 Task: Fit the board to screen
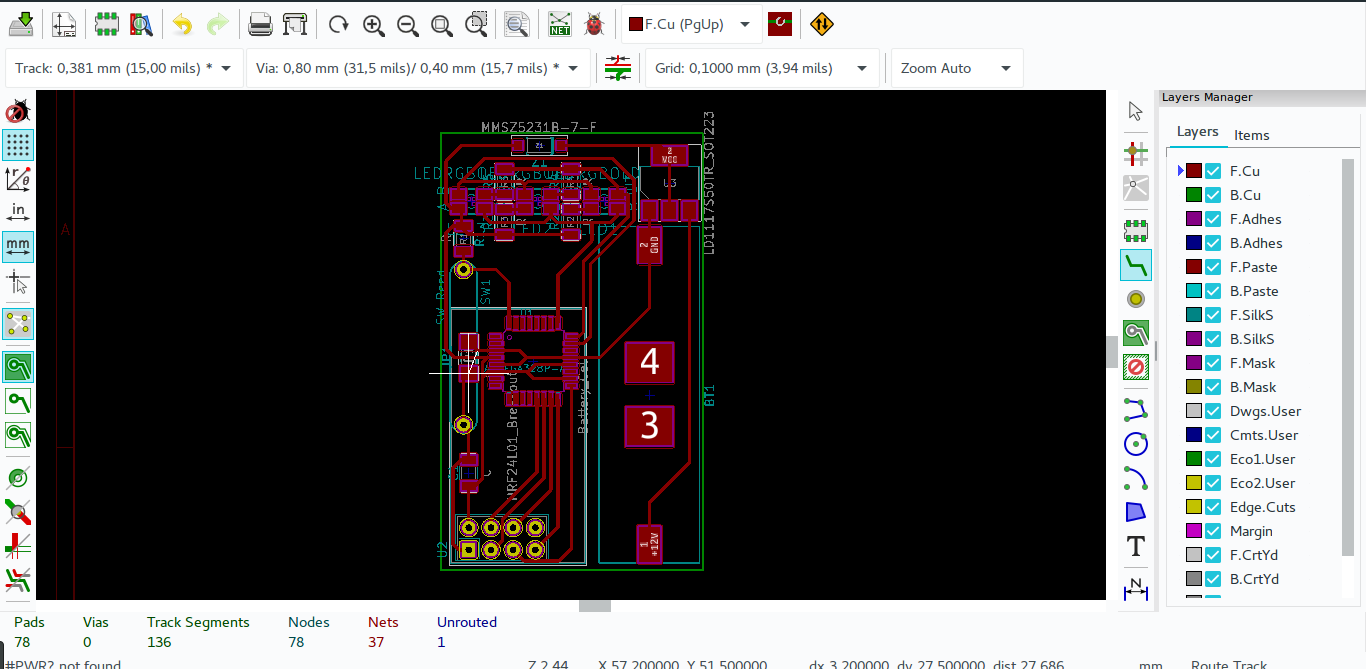[x=441, y=24]
